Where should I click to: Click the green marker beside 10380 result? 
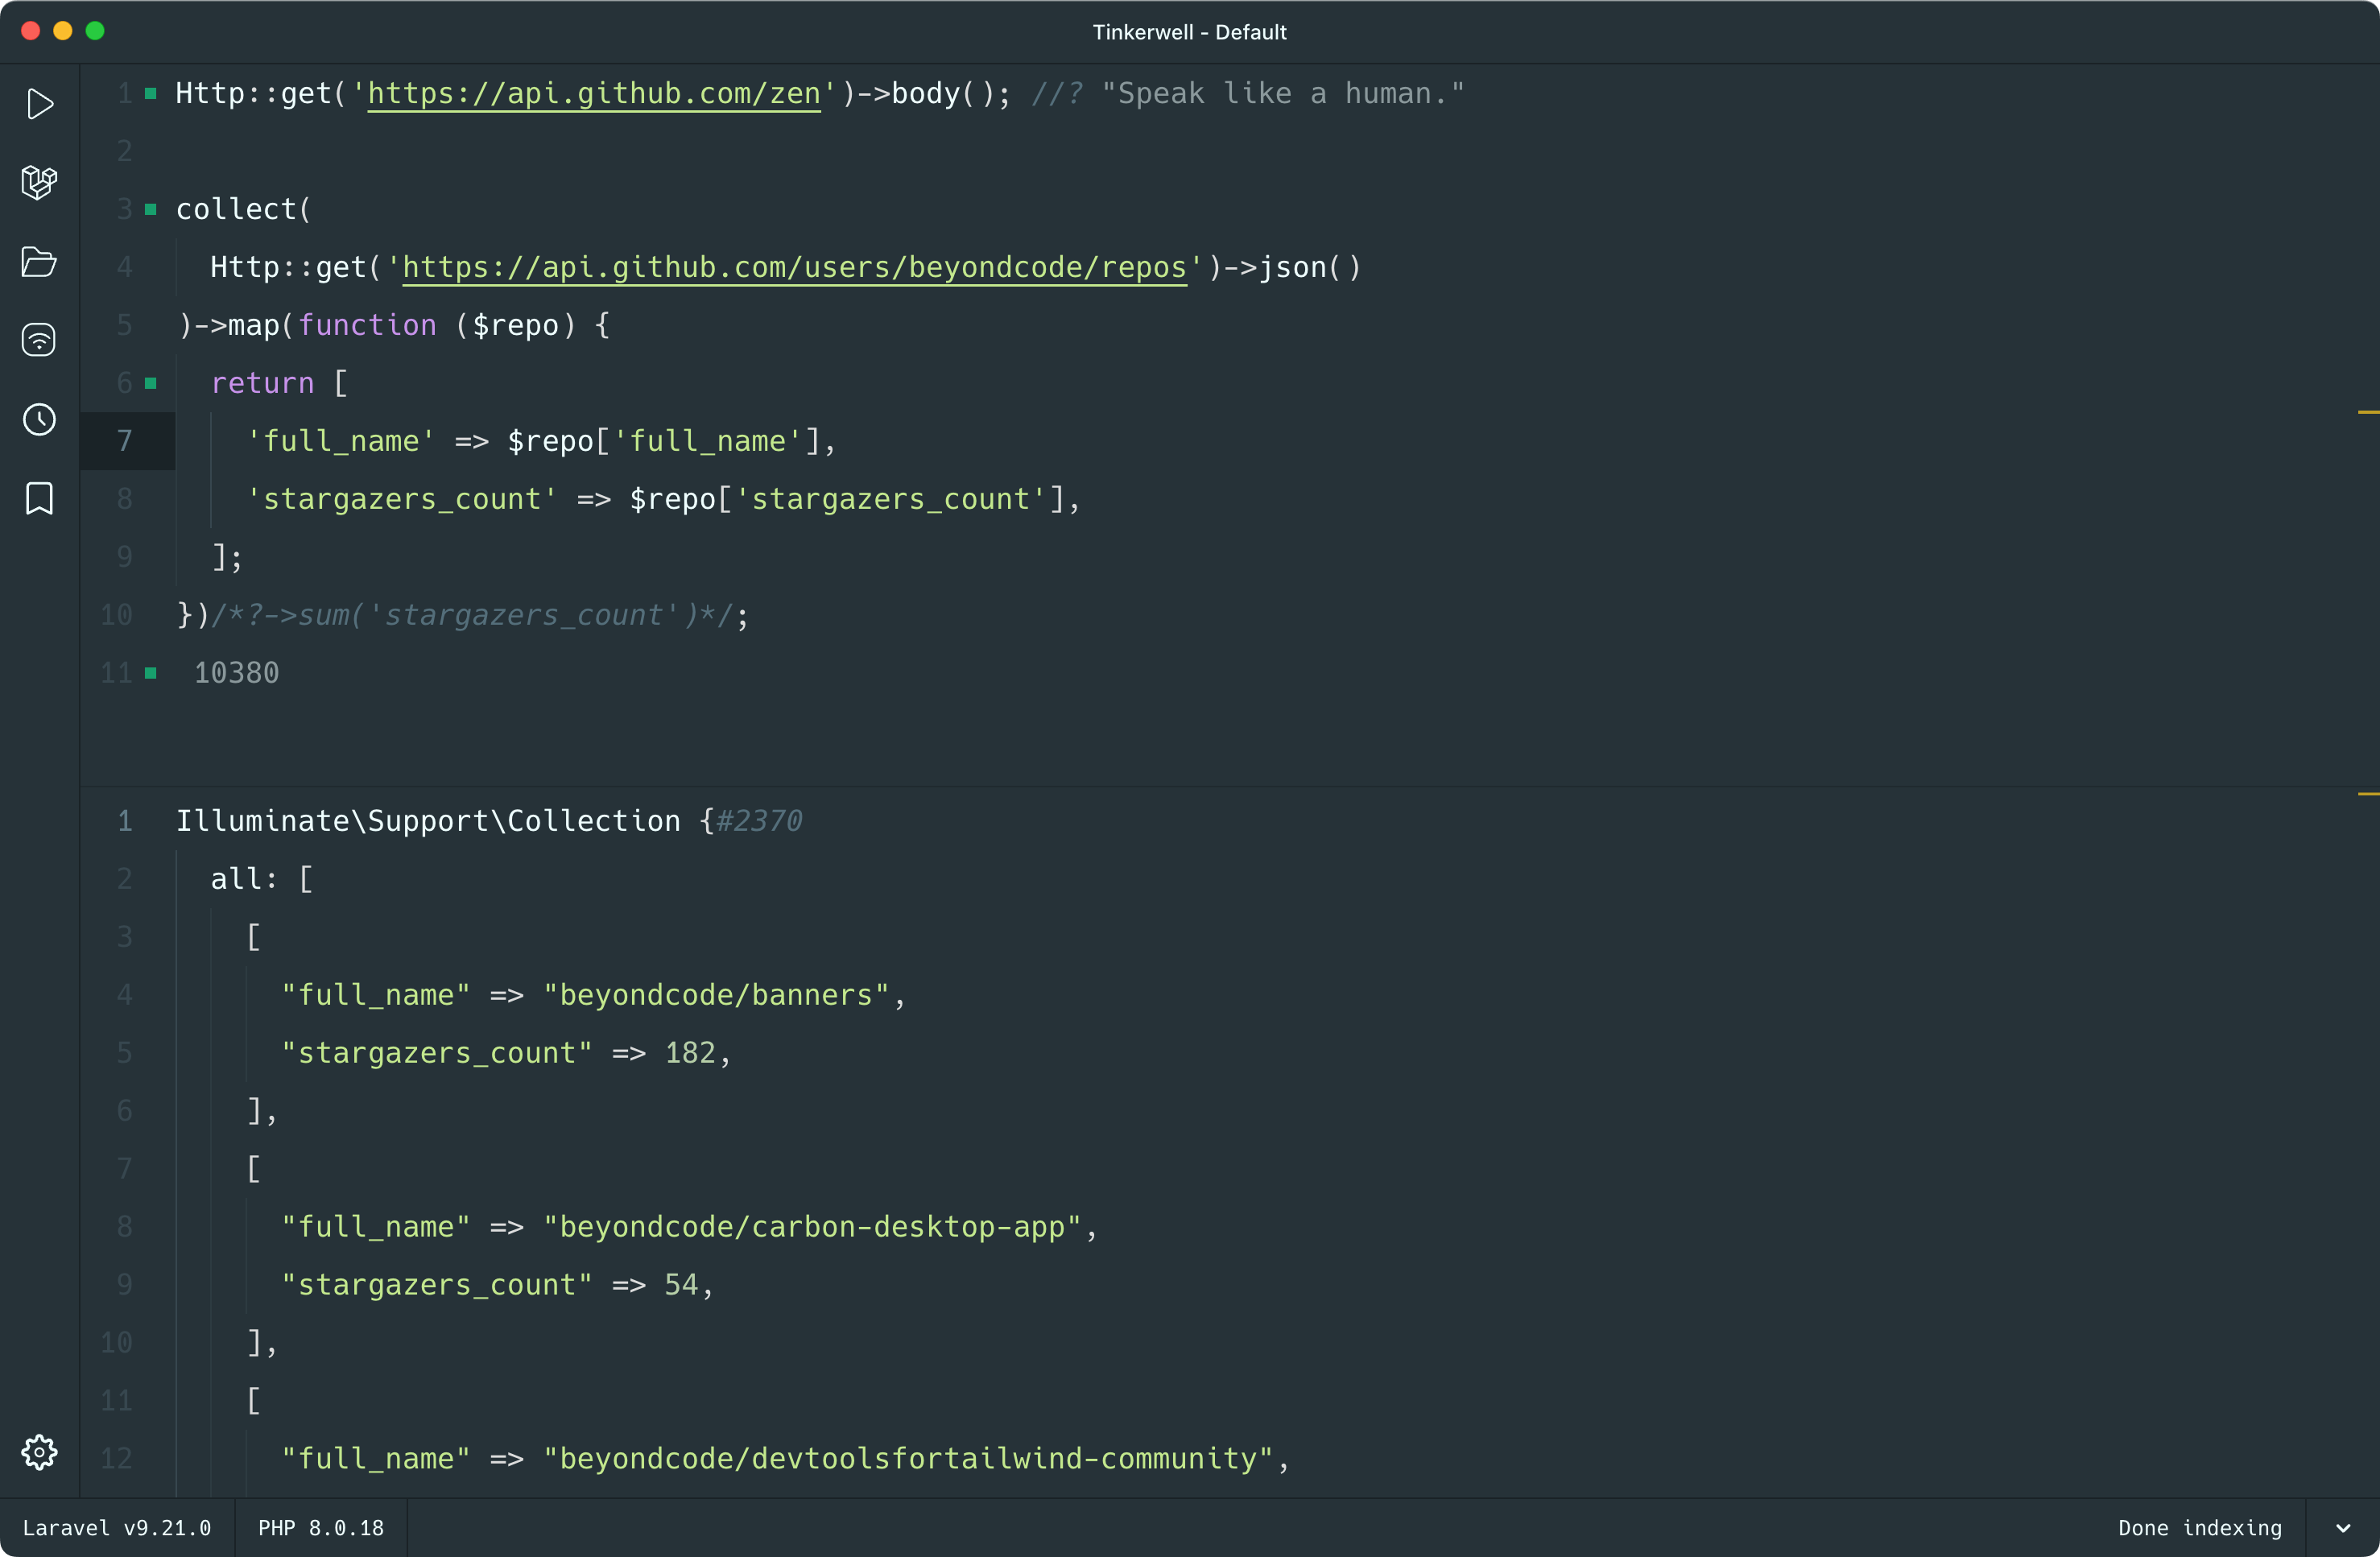pos(151,673)
